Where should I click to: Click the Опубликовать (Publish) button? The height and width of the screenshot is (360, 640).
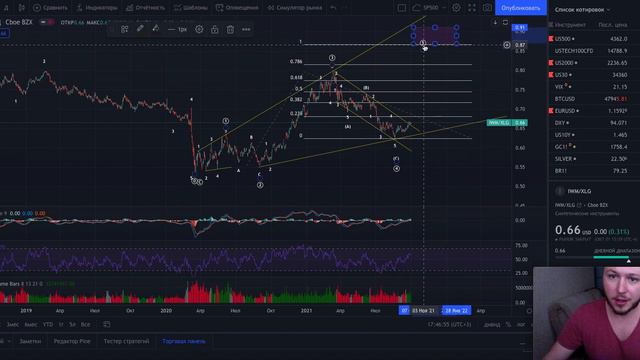point(520,8)
